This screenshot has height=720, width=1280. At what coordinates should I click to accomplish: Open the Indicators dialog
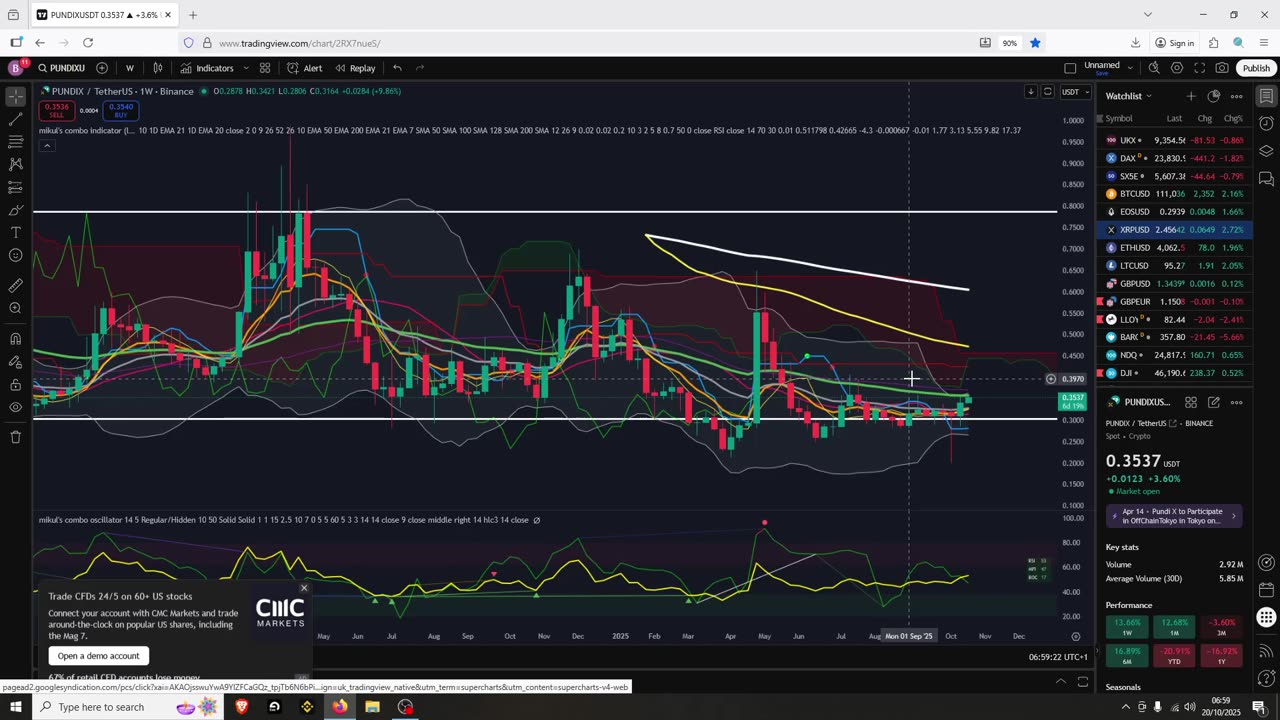(x=207, y=68)
